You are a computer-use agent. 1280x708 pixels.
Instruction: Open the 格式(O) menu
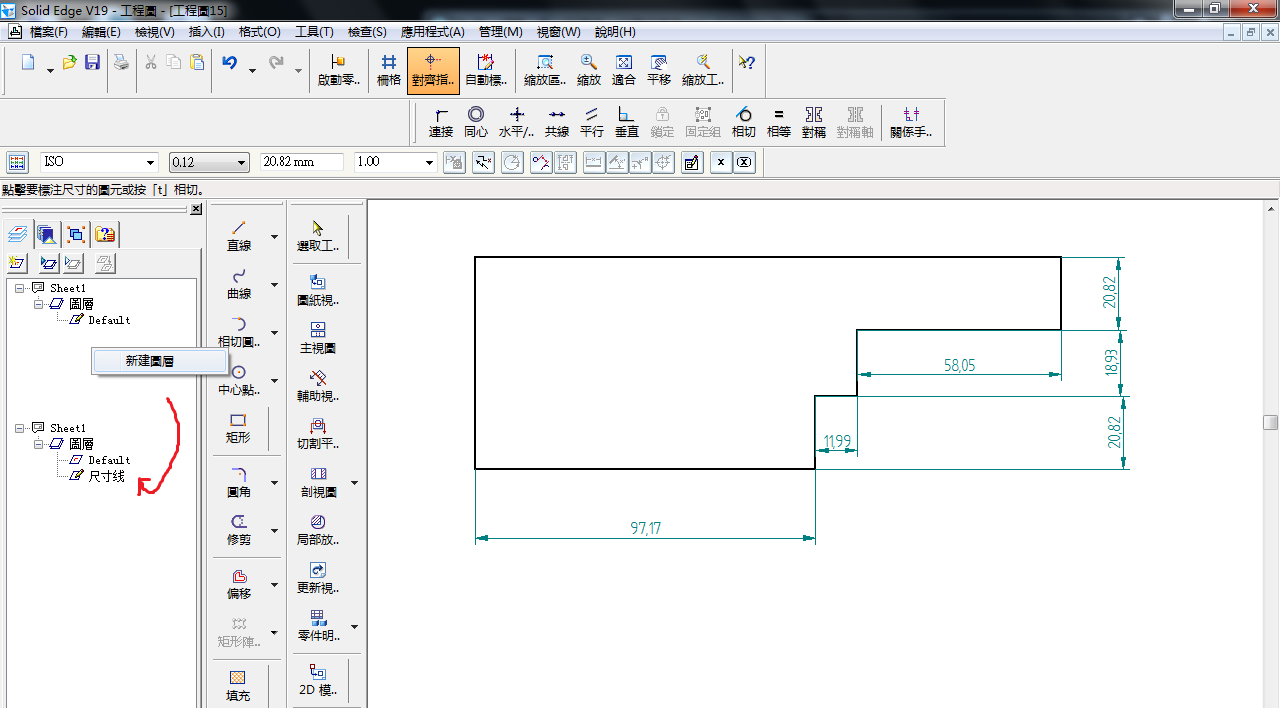pyautogui.click(x=259, y=32)
